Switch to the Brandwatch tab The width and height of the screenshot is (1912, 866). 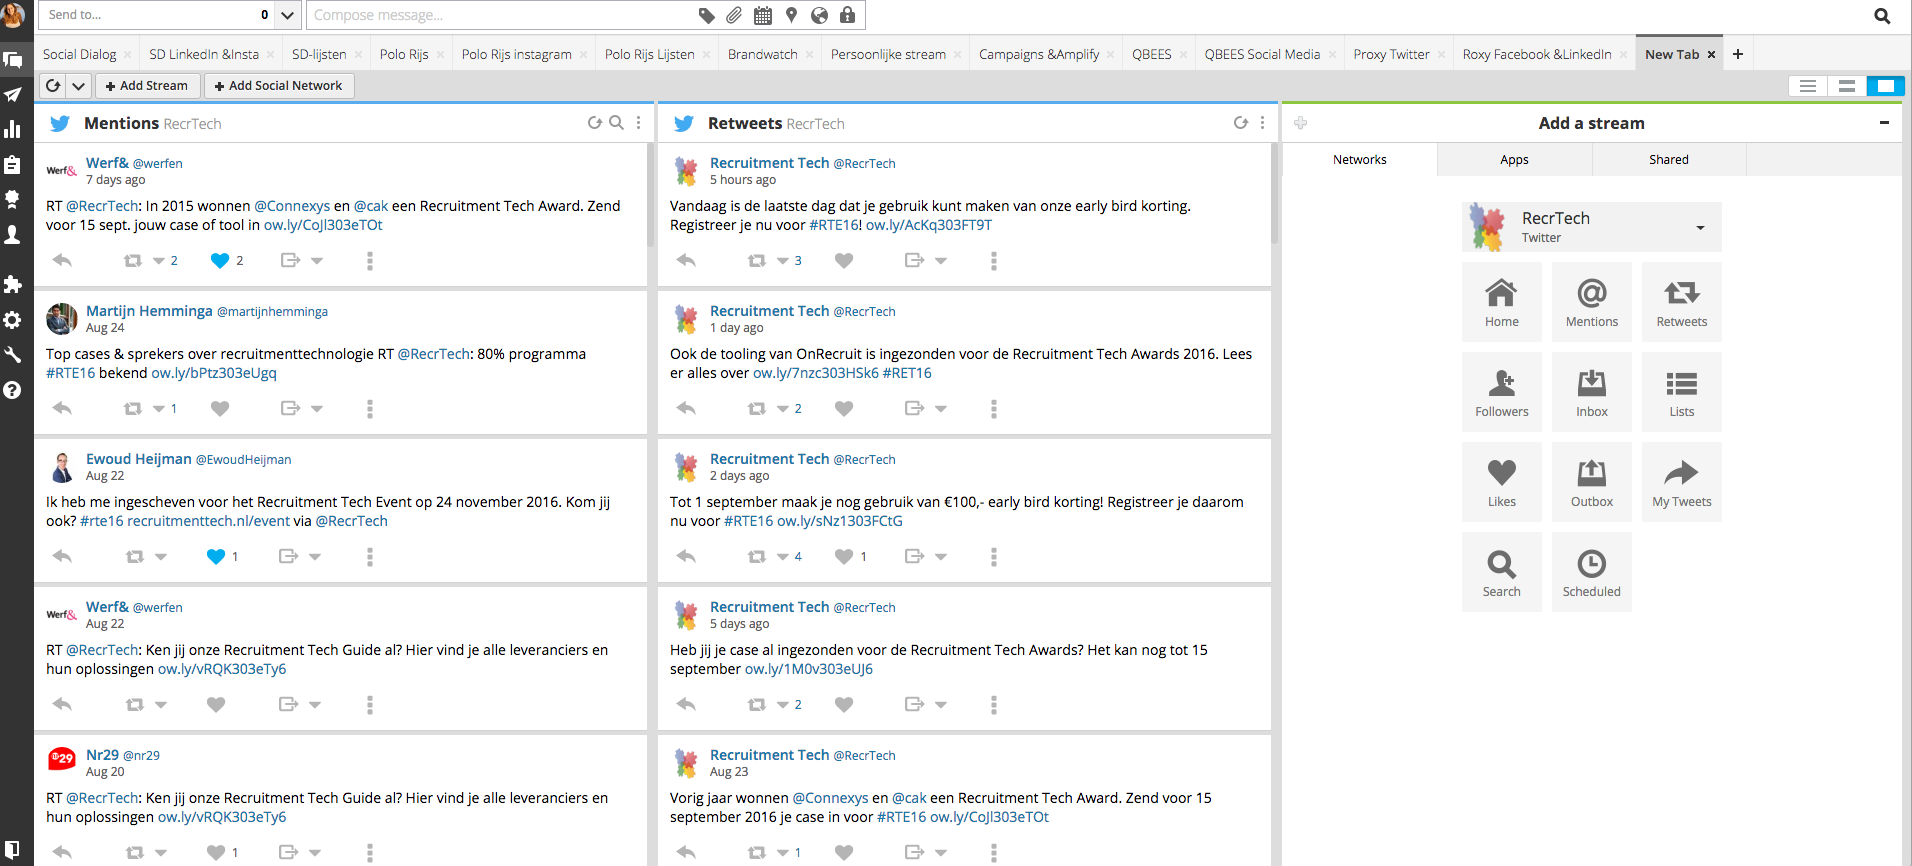click(763, 54)
